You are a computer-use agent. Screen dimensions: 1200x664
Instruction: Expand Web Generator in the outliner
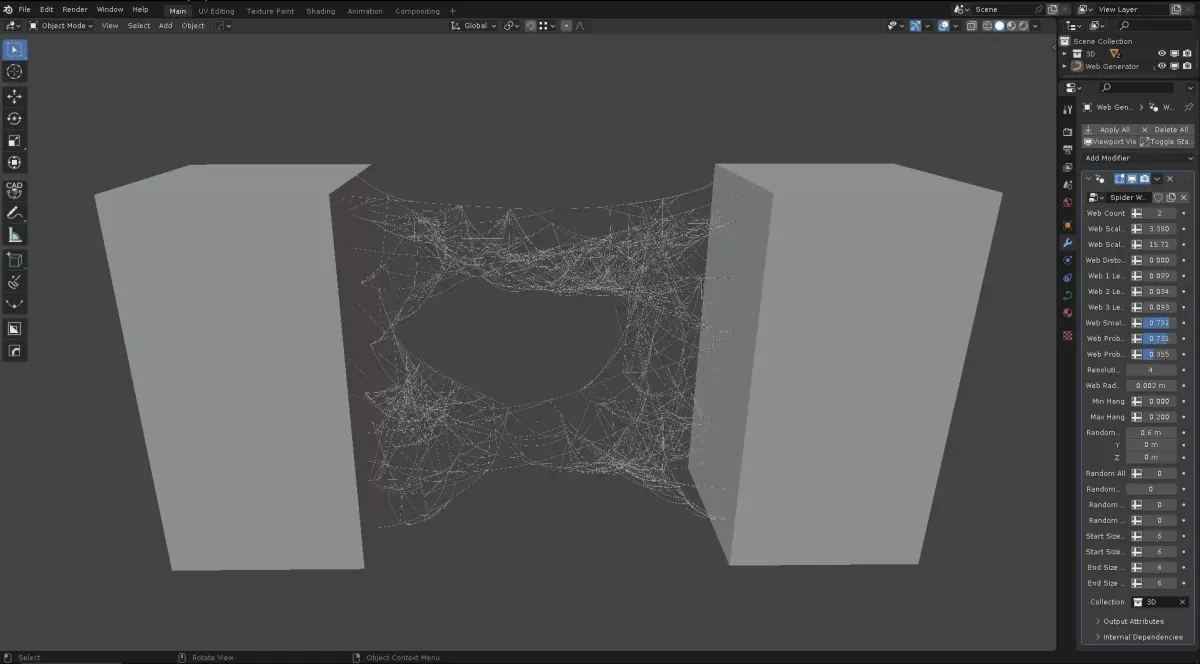(x=1064, y=66)
